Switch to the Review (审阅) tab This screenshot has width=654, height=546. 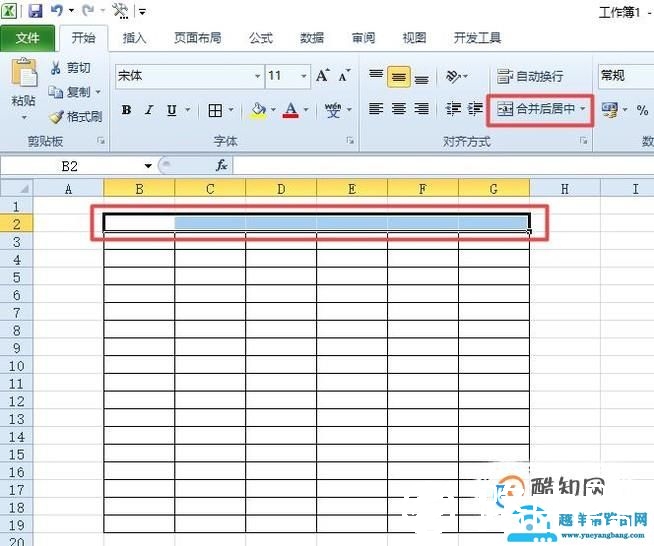click(363, 38)
